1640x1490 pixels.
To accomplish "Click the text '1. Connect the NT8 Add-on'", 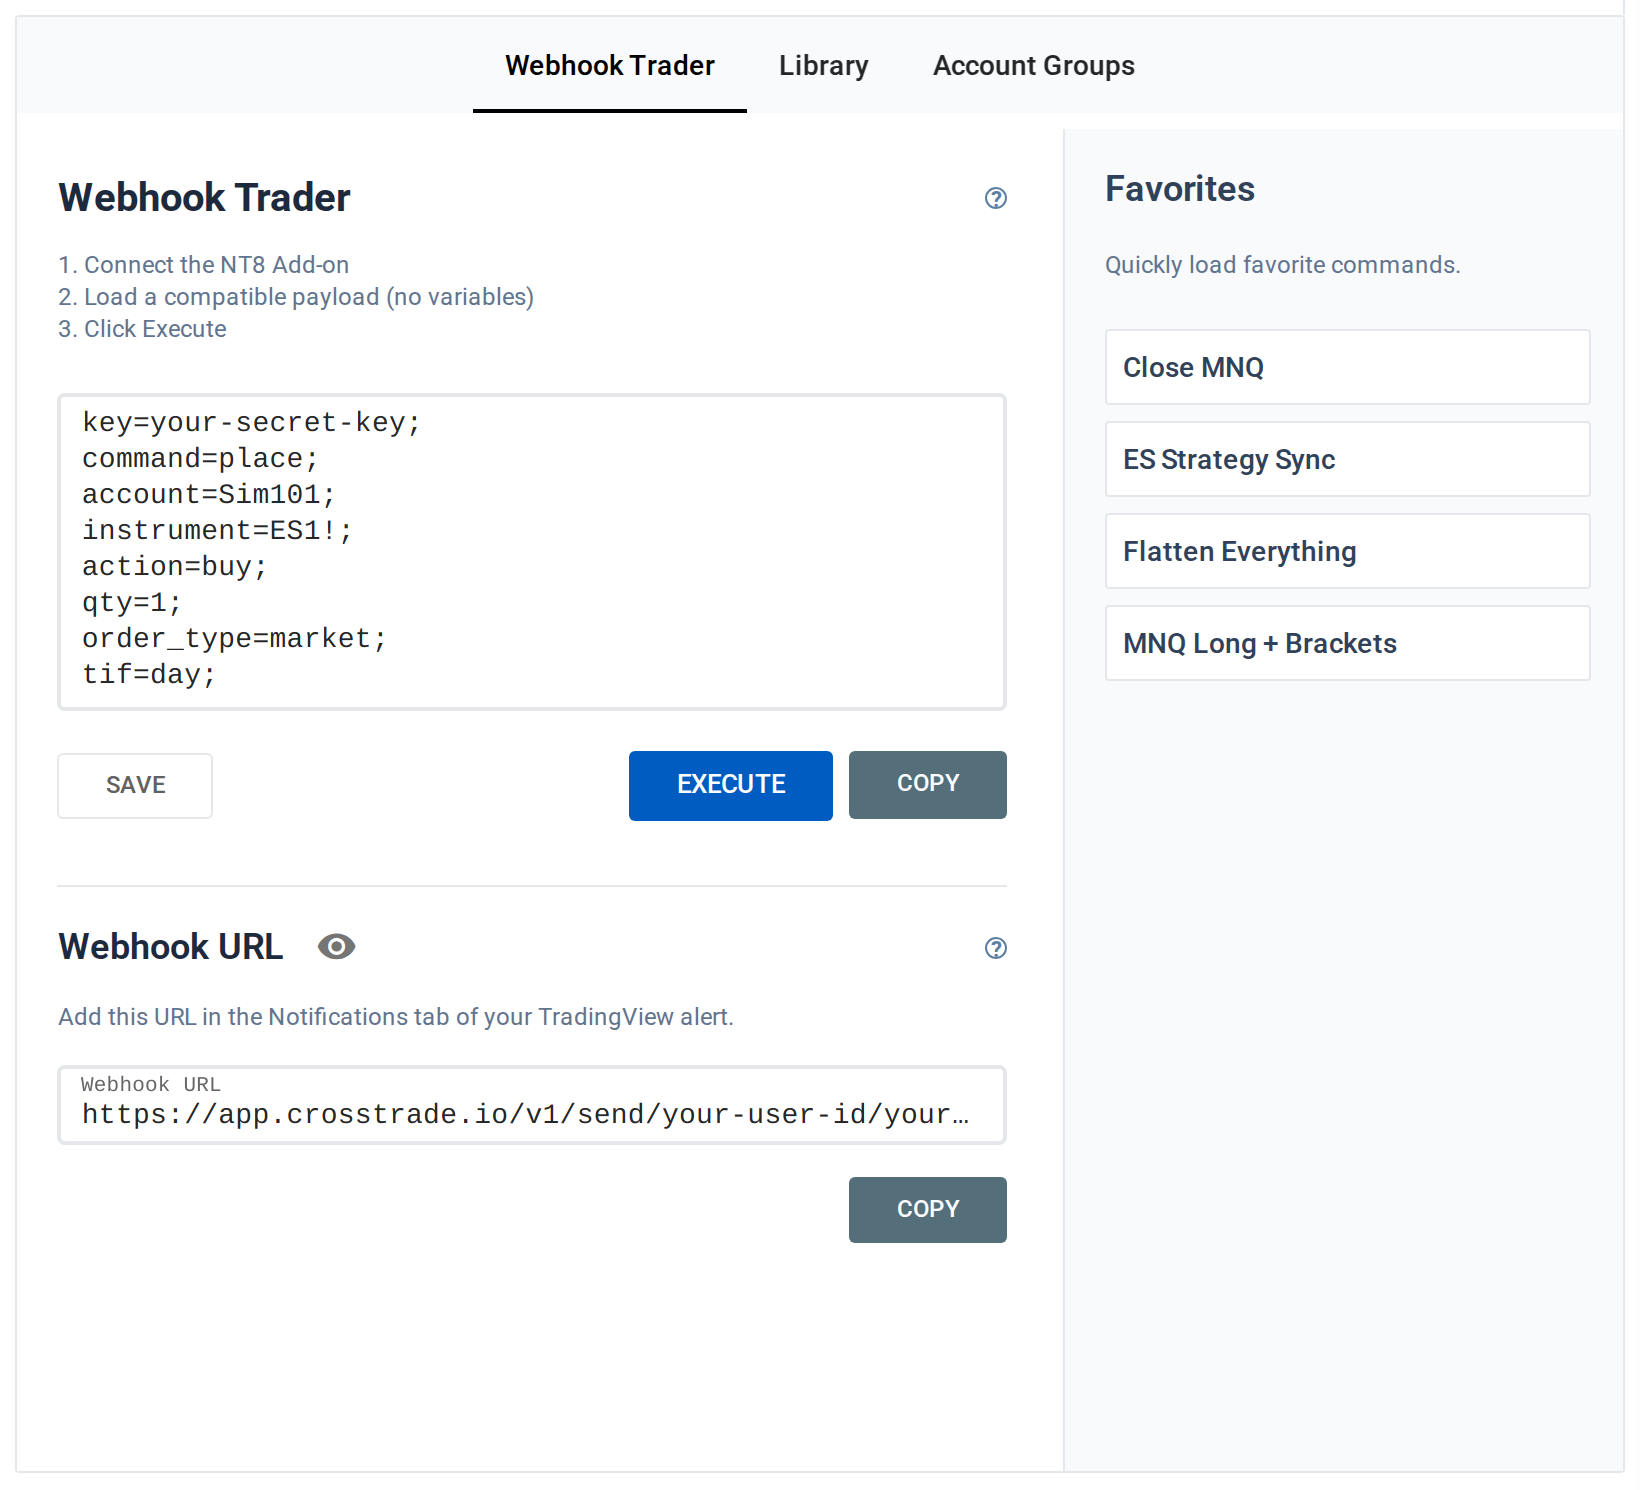I will click(204, 265).
